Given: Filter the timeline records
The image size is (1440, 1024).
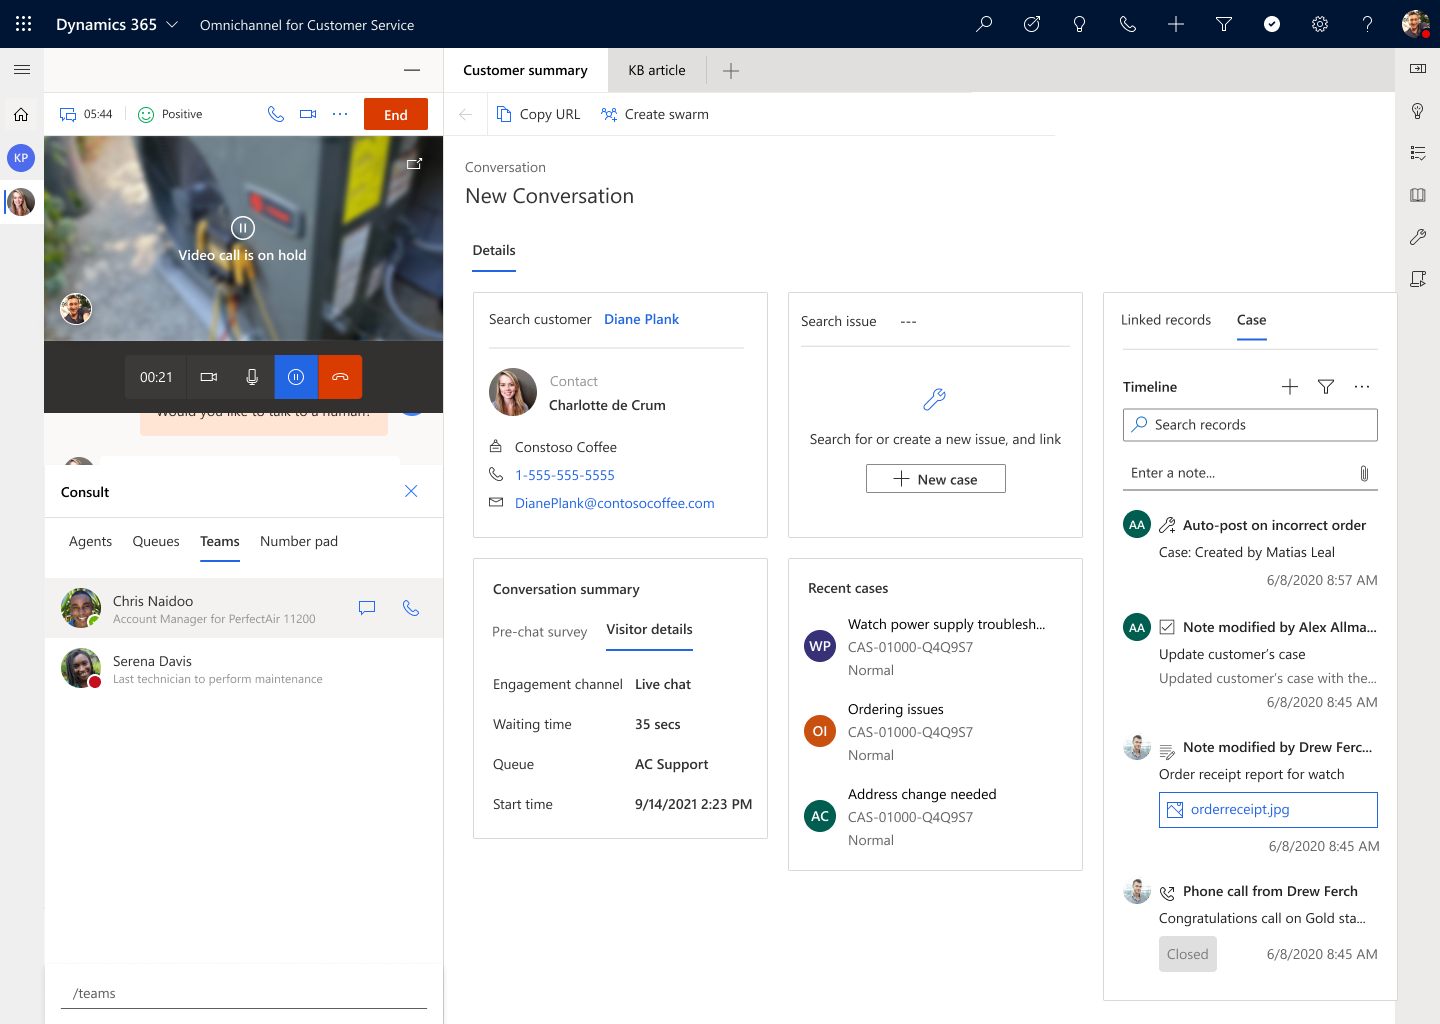Looking at the screenshot, I should click(x=1325, y=386).
